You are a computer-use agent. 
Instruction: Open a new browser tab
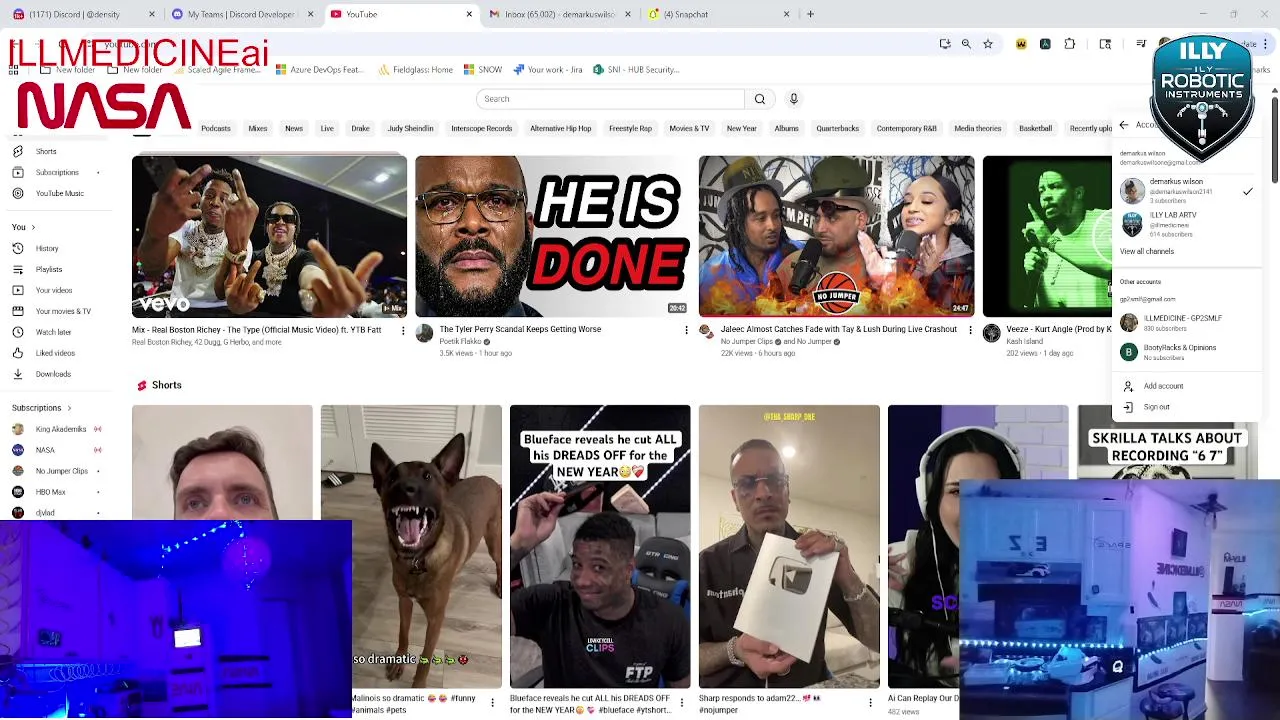pyautogui.click(x=810, y=14)
